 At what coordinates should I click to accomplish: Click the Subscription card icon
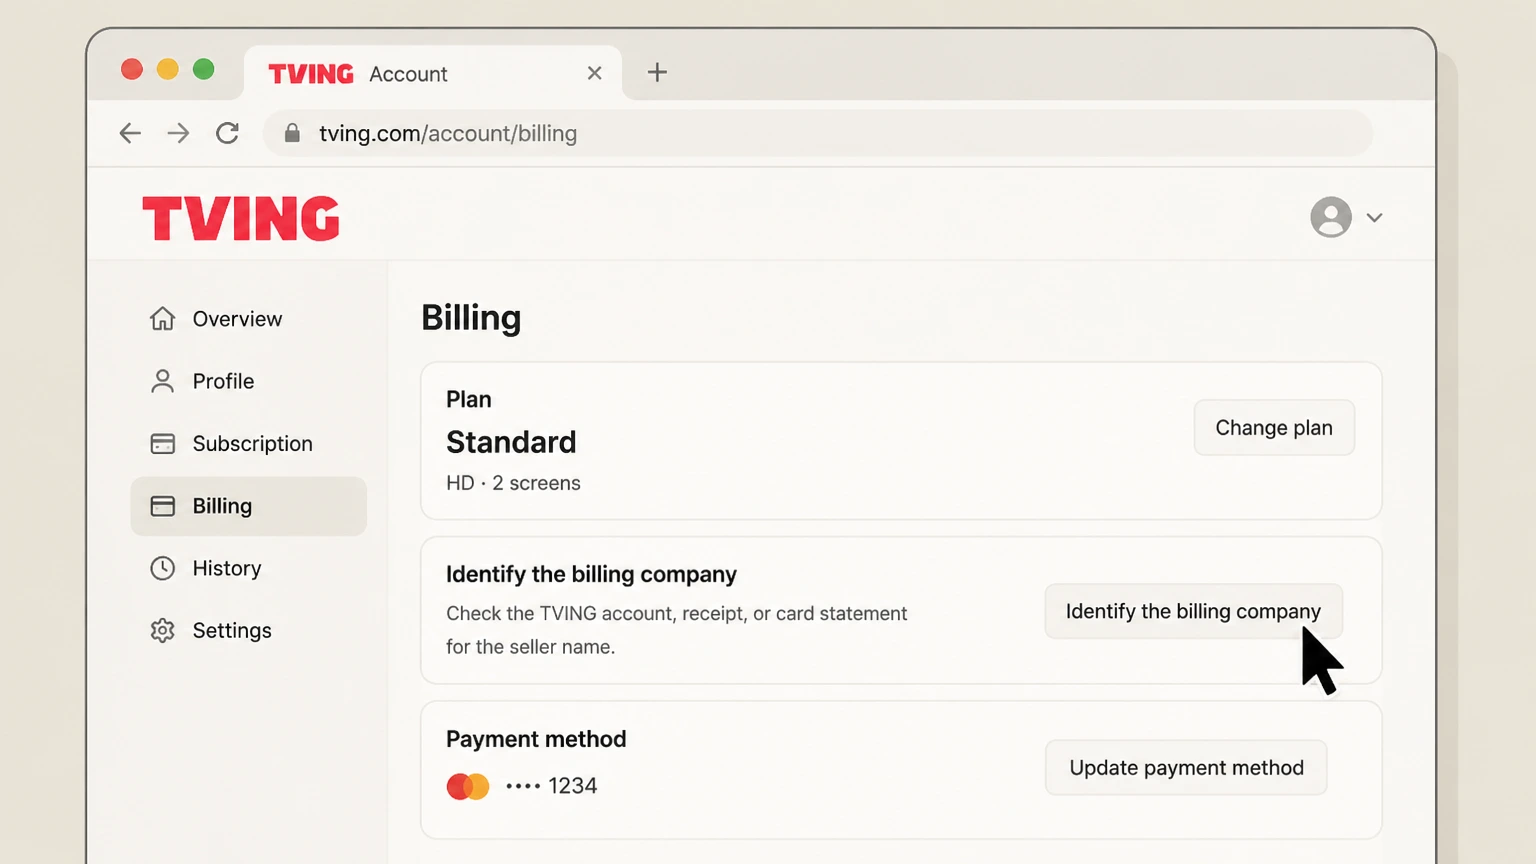click(162, 443)
